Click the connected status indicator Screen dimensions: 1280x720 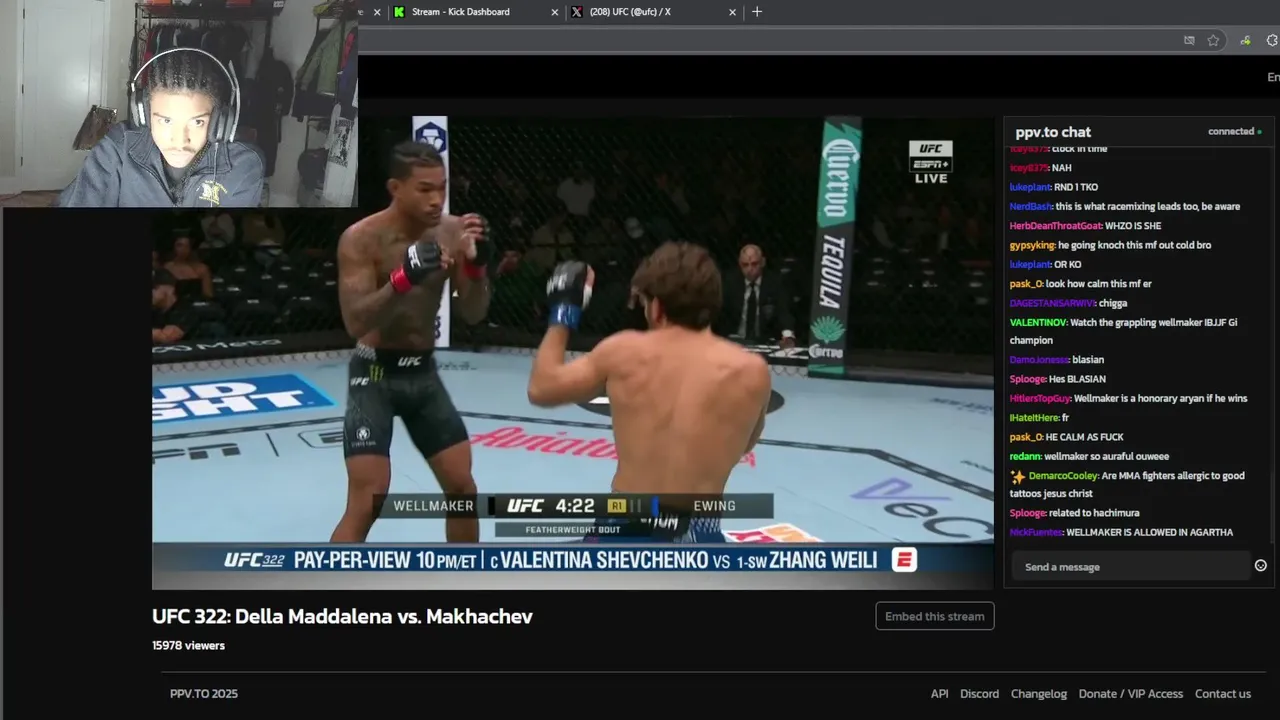click(1234, 131)
